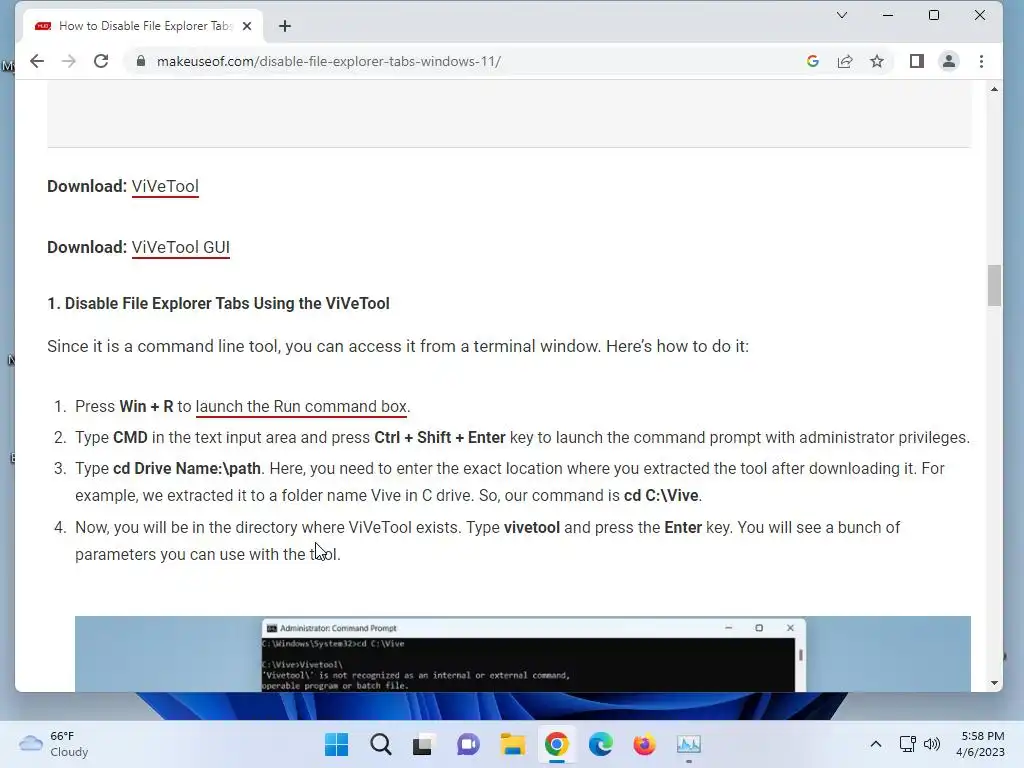Image resolution: width=1024 pixels, height=768 pixels.
Task: Open taskbar Search
Action: pyautogui.click(x=381, y=744)
